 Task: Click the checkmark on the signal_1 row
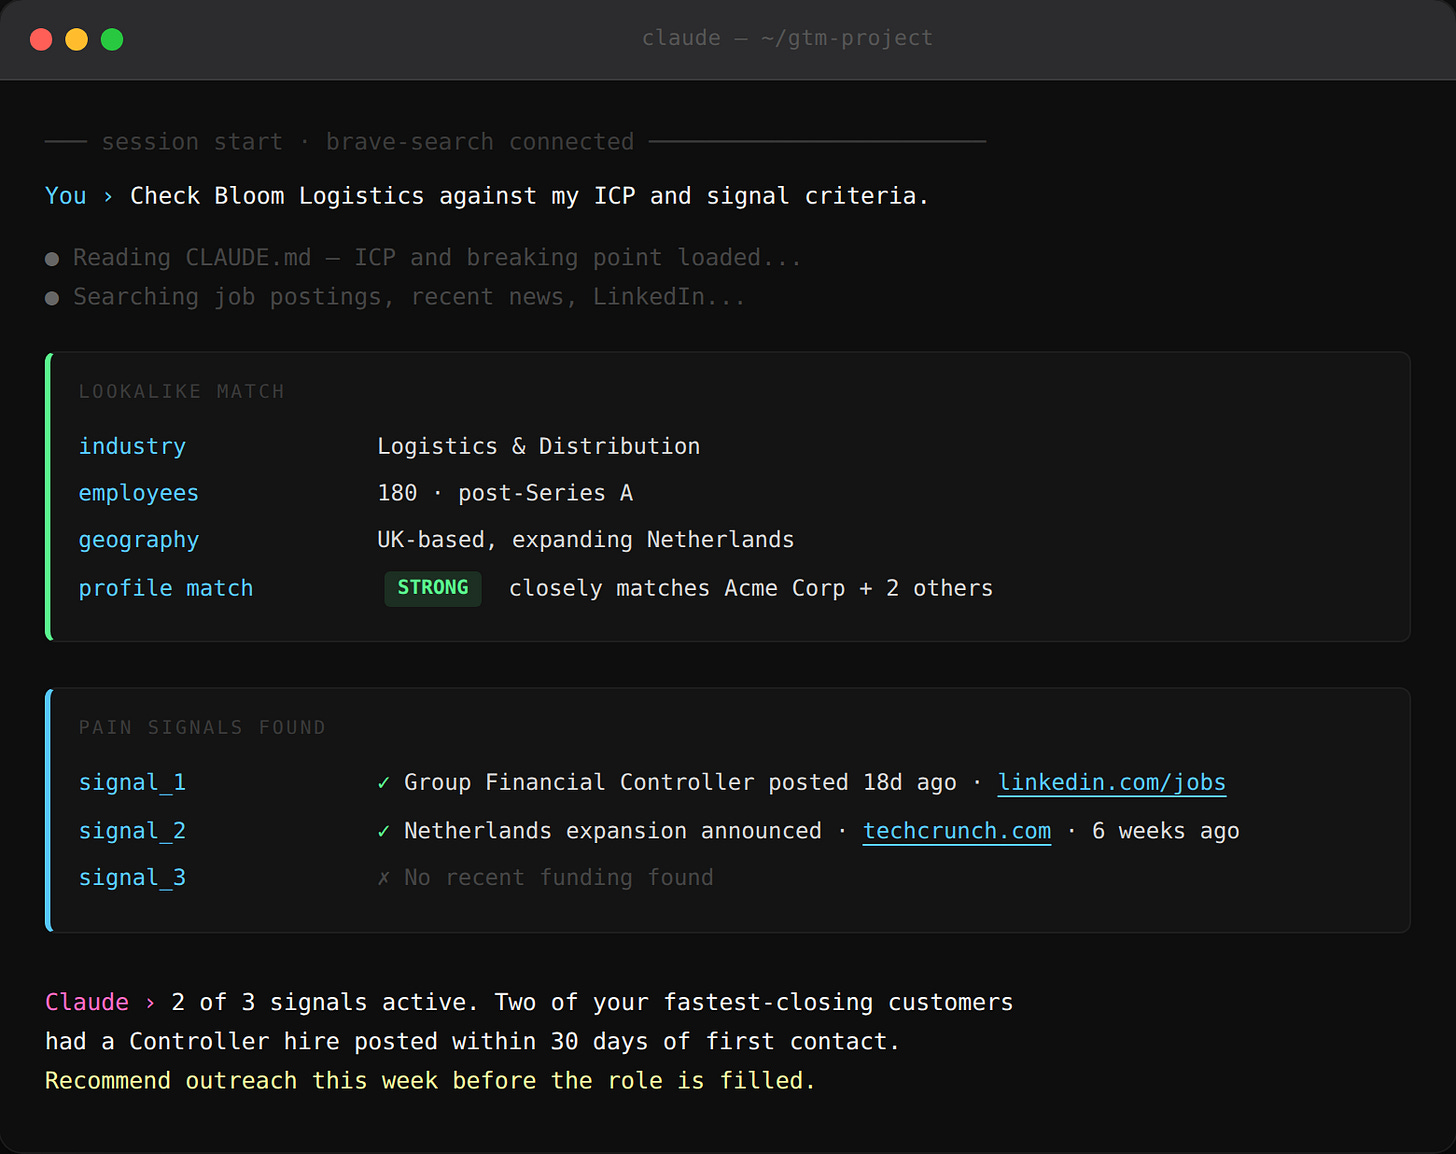[384, 783]
